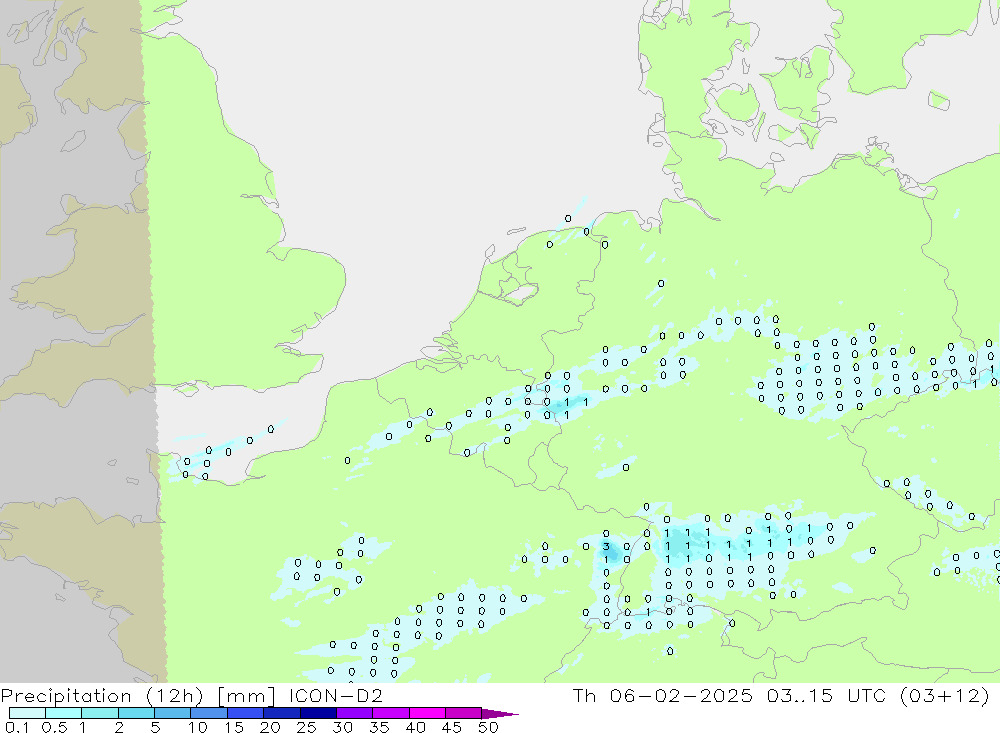Screen dimensions: 1000x733
Task: Click the "[mm]" unit label
Action: pos(246,696)
